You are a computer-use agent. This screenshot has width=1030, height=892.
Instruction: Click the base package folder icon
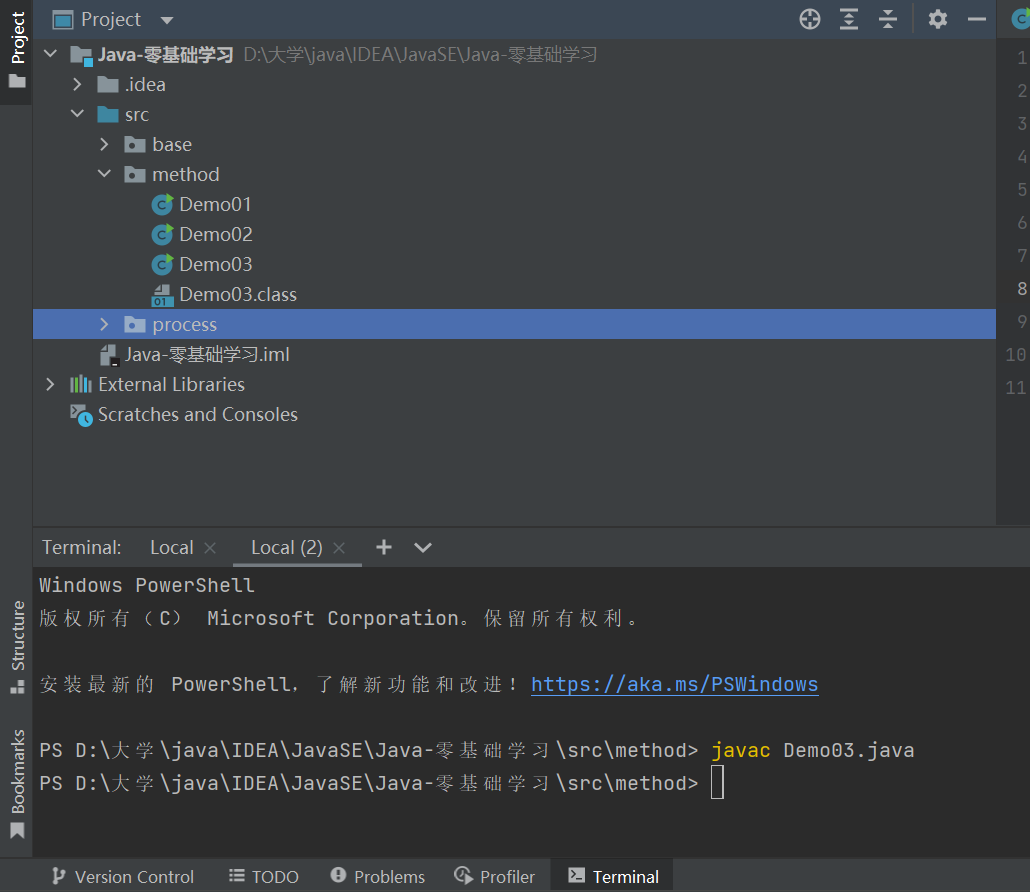coord(135,145)
